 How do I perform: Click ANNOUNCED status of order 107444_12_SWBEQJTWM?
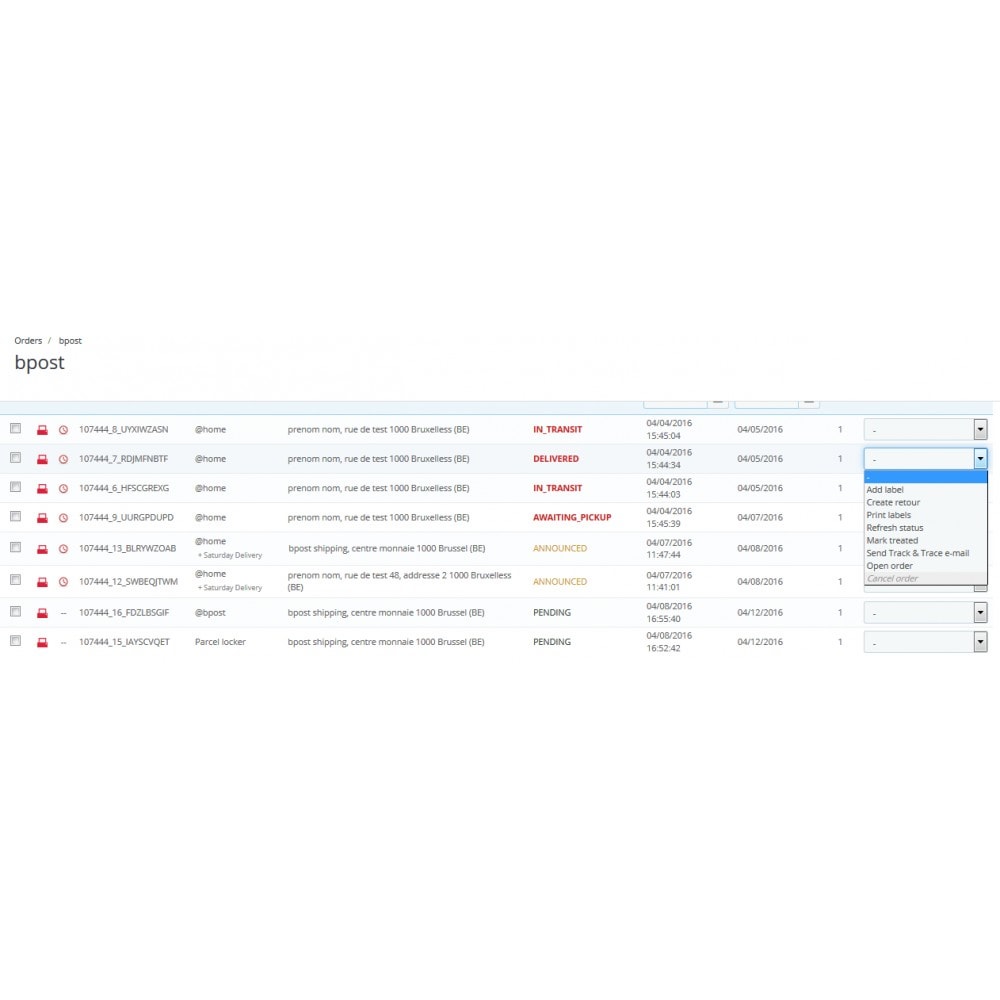click(x=560, y=582)
